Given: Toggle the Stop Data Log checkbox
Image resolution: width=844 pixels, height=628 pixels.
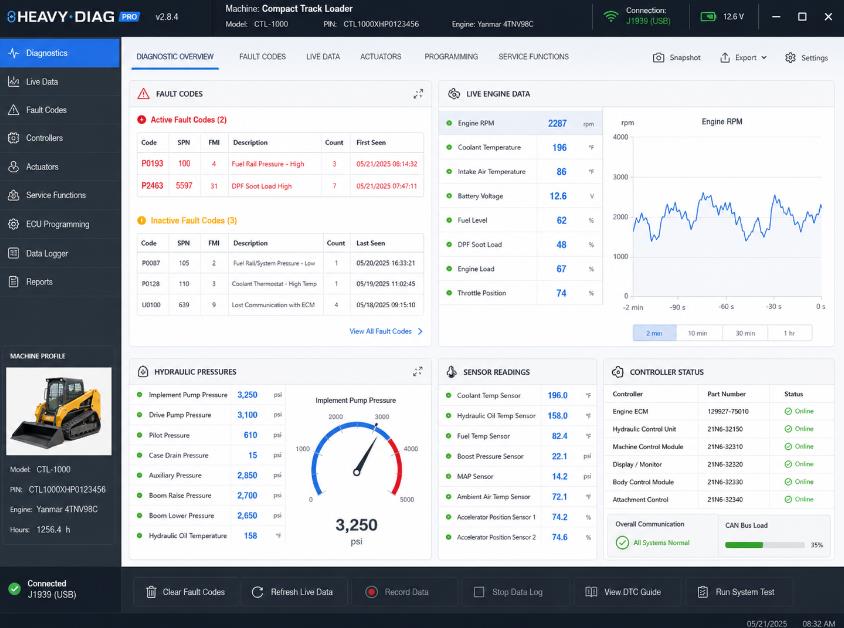Looking at the screenshot, I should click(x=479, y=592).
